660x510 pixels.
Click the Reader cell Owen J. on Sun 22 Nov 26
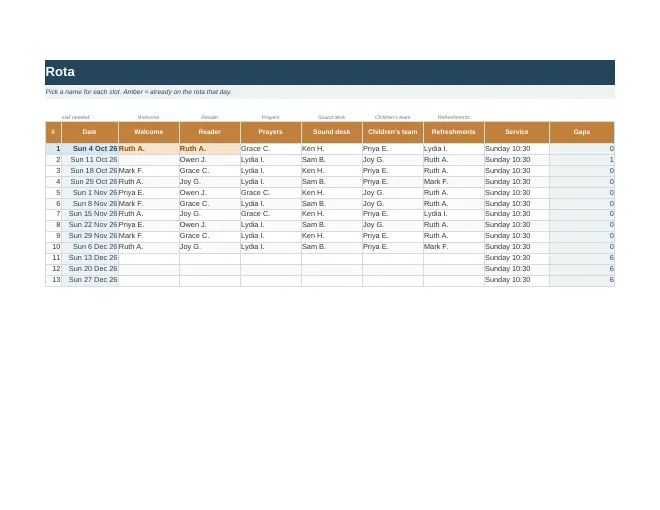tap(210, 225)
